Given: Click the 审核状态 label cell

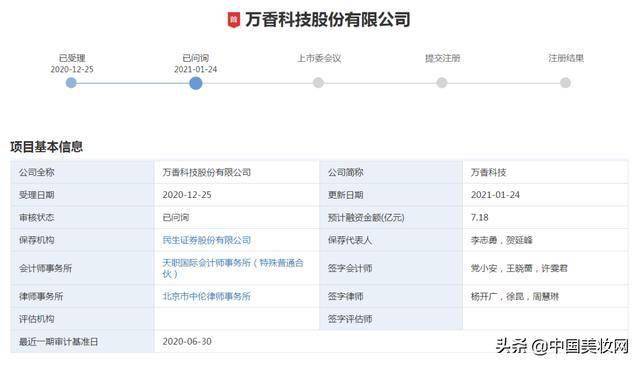Looking at the screenshot, I should tap(82, 217).
